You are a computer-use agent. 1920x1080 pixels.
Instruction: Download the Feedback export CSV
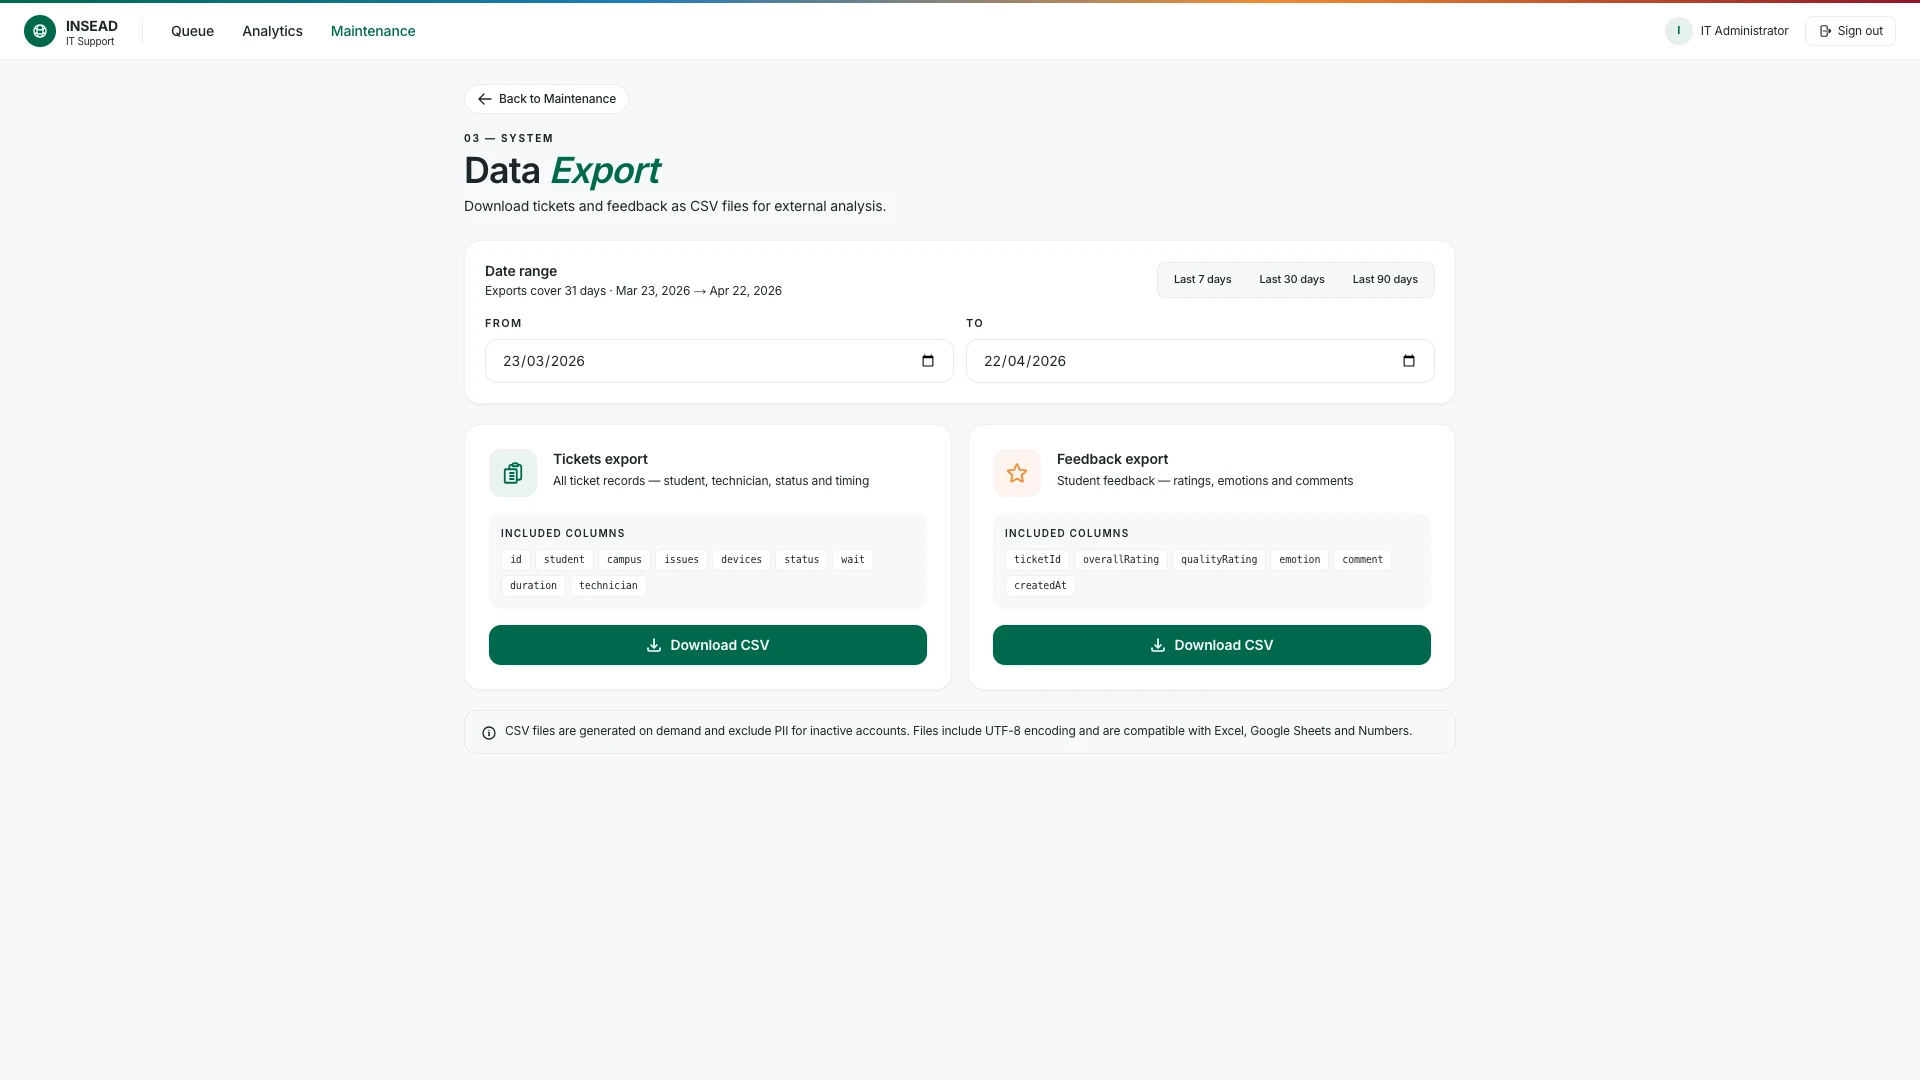click(1212, 645)
